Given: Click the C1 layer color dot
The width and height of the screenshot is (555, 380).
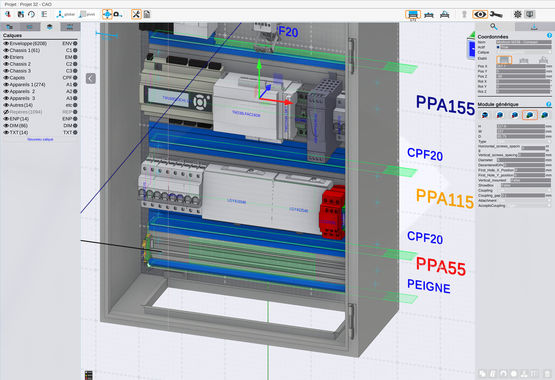Looking at the screenshot, I should pos(75,50).
